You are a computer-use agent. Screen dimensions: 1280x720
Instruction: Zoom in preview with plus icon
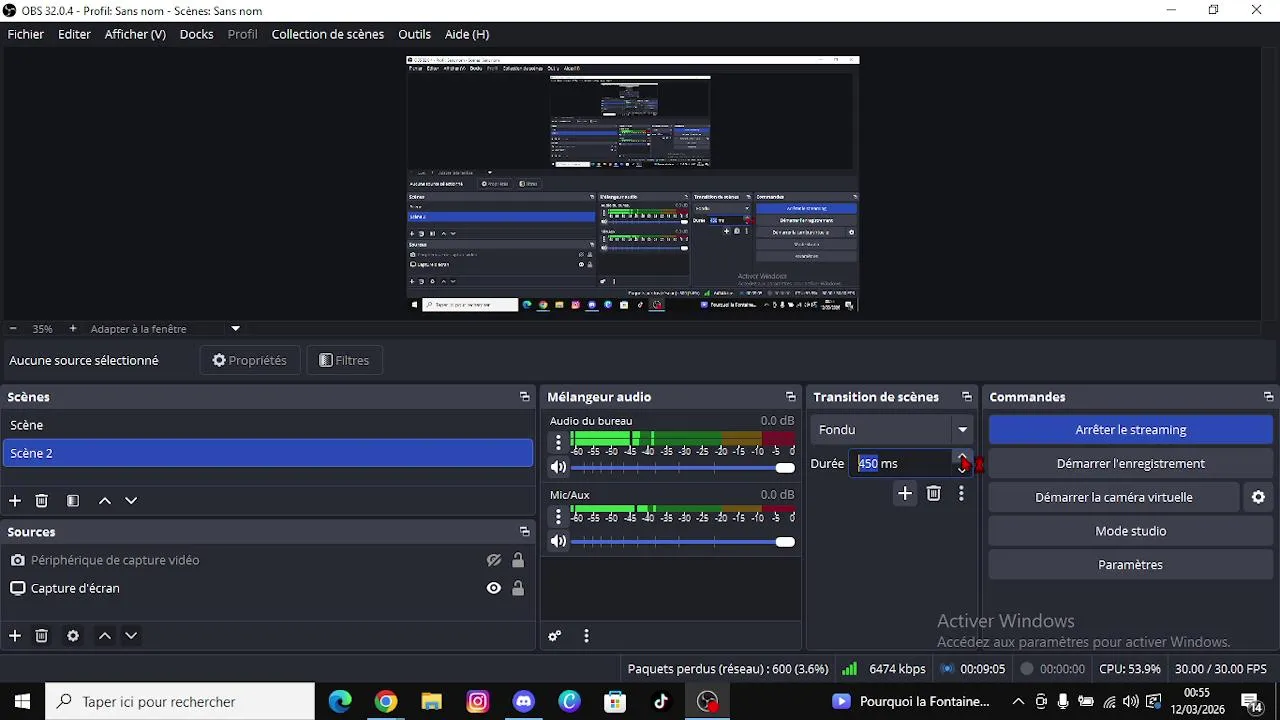coord(73,328)
